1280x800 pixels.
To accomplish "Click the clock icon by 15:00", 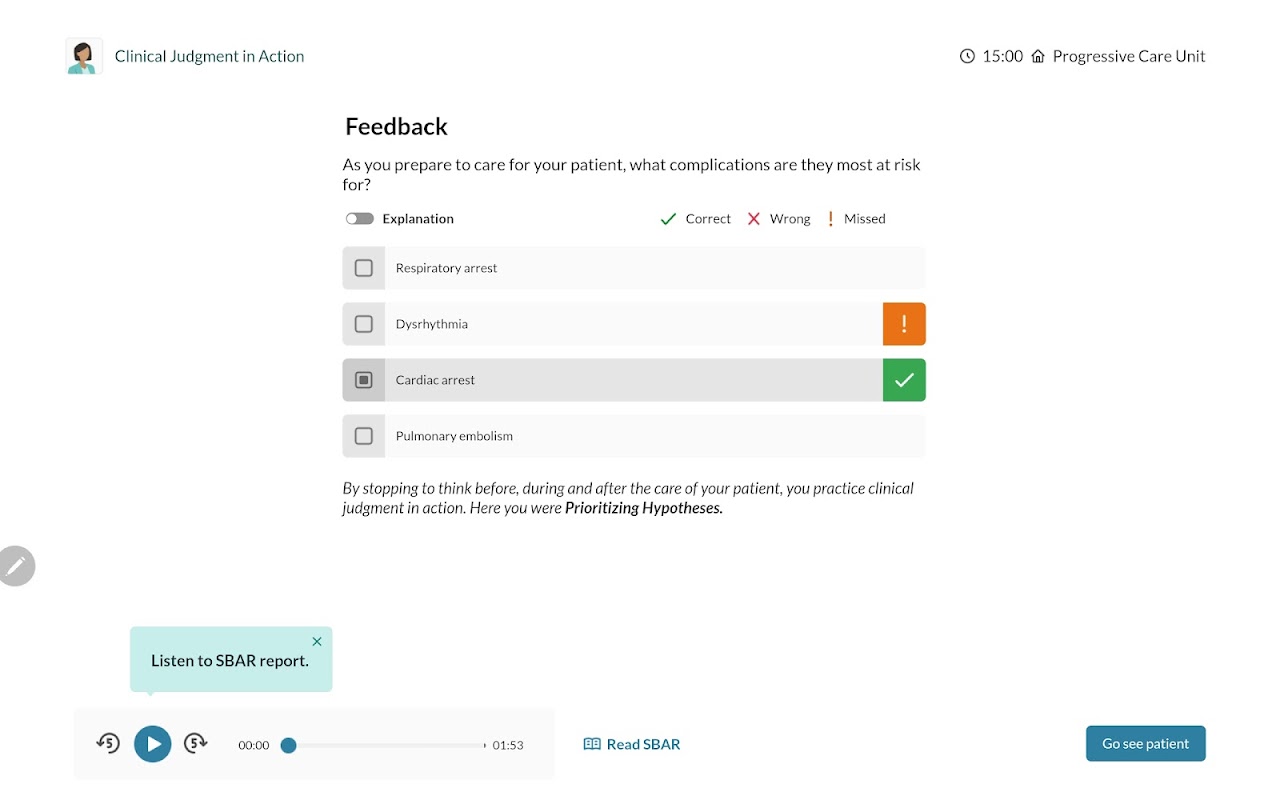I will 967,56.
